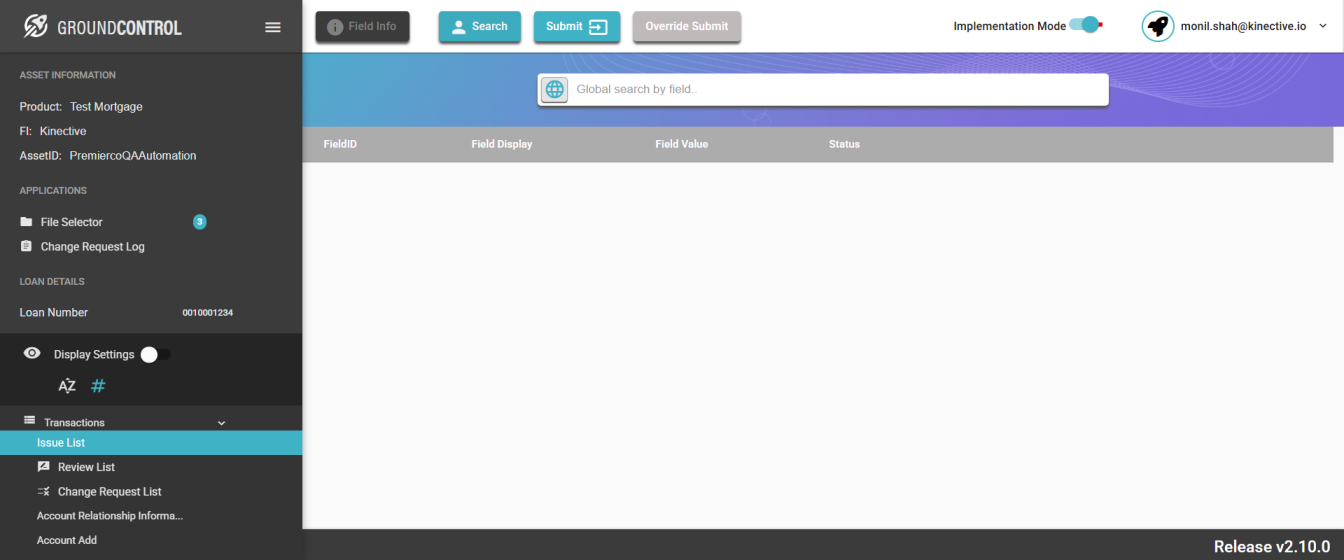Select Issue List in sidebar
Viewport: 1344px width, 560px height.
[x=151, y=443]
